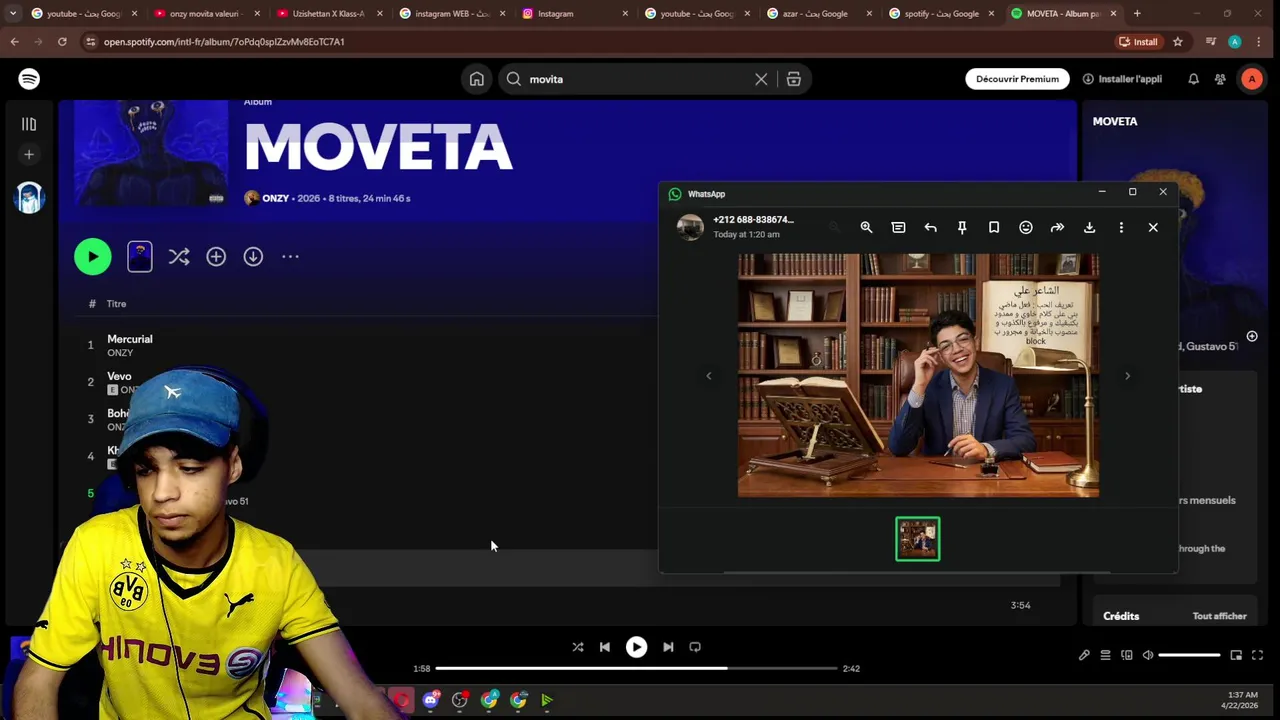Skip to the next track

[x=668, y=647]
